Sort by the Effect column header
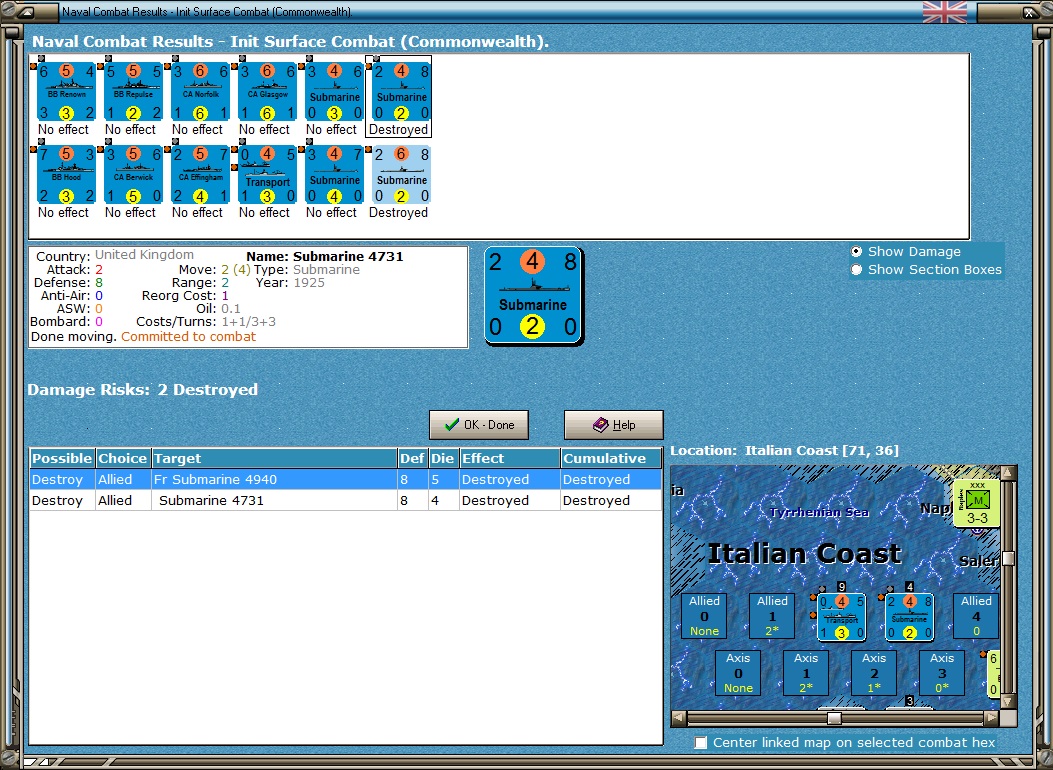The width and height of the screenshot is (1053, 770). (x=510, y=459)
